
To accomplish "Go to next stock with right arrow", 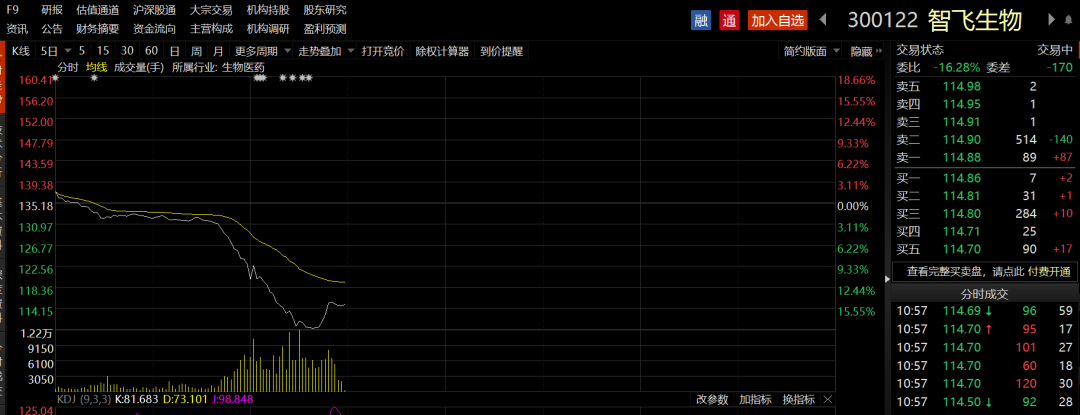I will [x=1052, y=20].
